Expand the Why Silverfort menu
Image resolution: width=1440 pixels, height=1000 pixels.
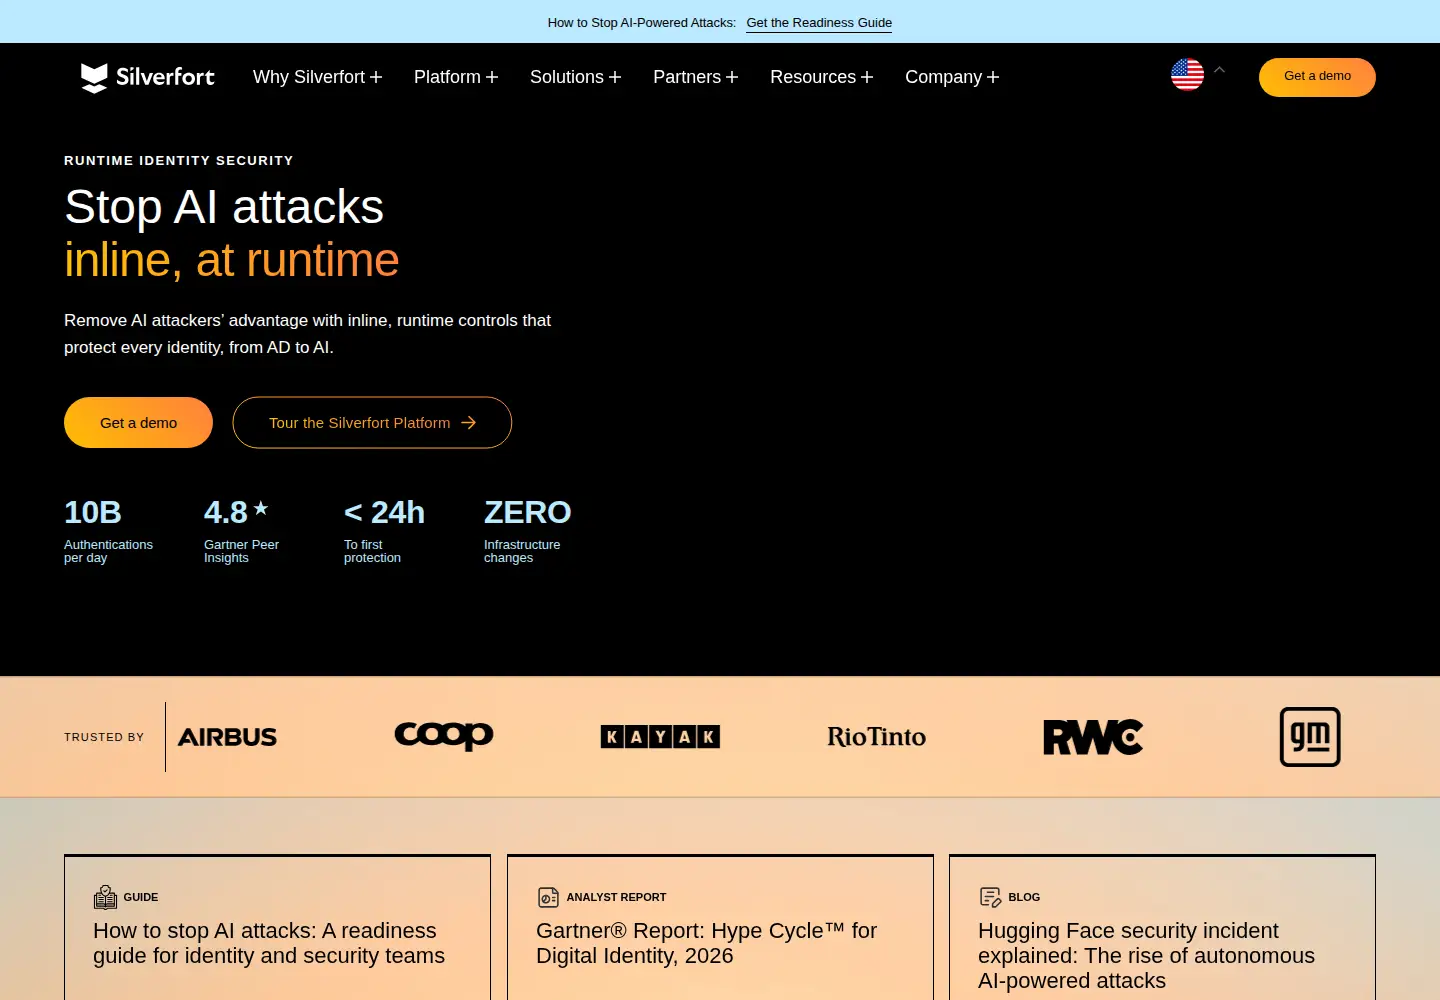(317, 77)
